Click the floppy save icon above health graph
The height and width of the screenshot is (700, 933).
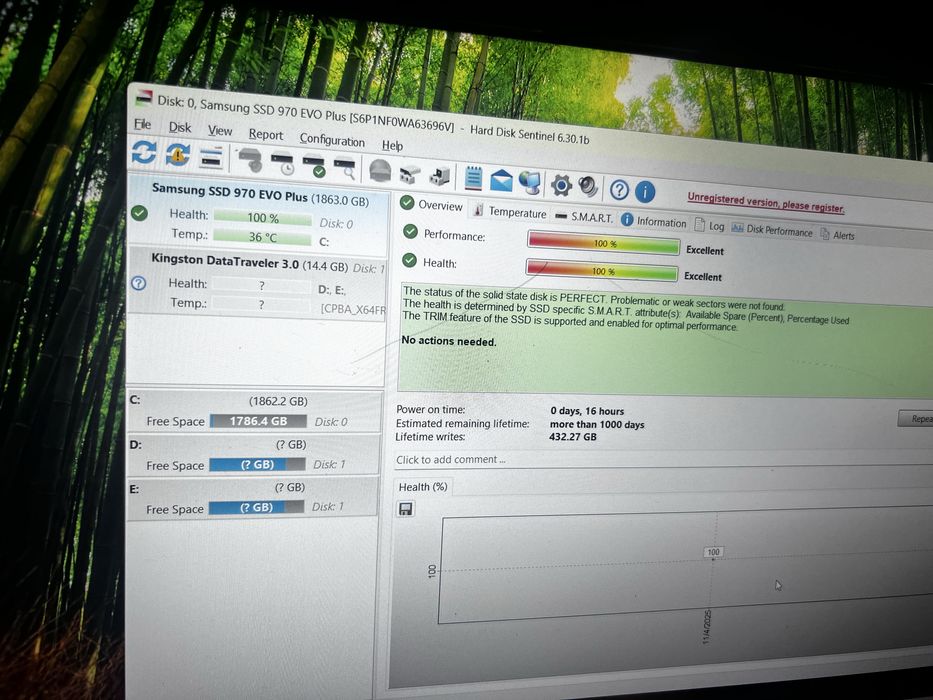406,509
